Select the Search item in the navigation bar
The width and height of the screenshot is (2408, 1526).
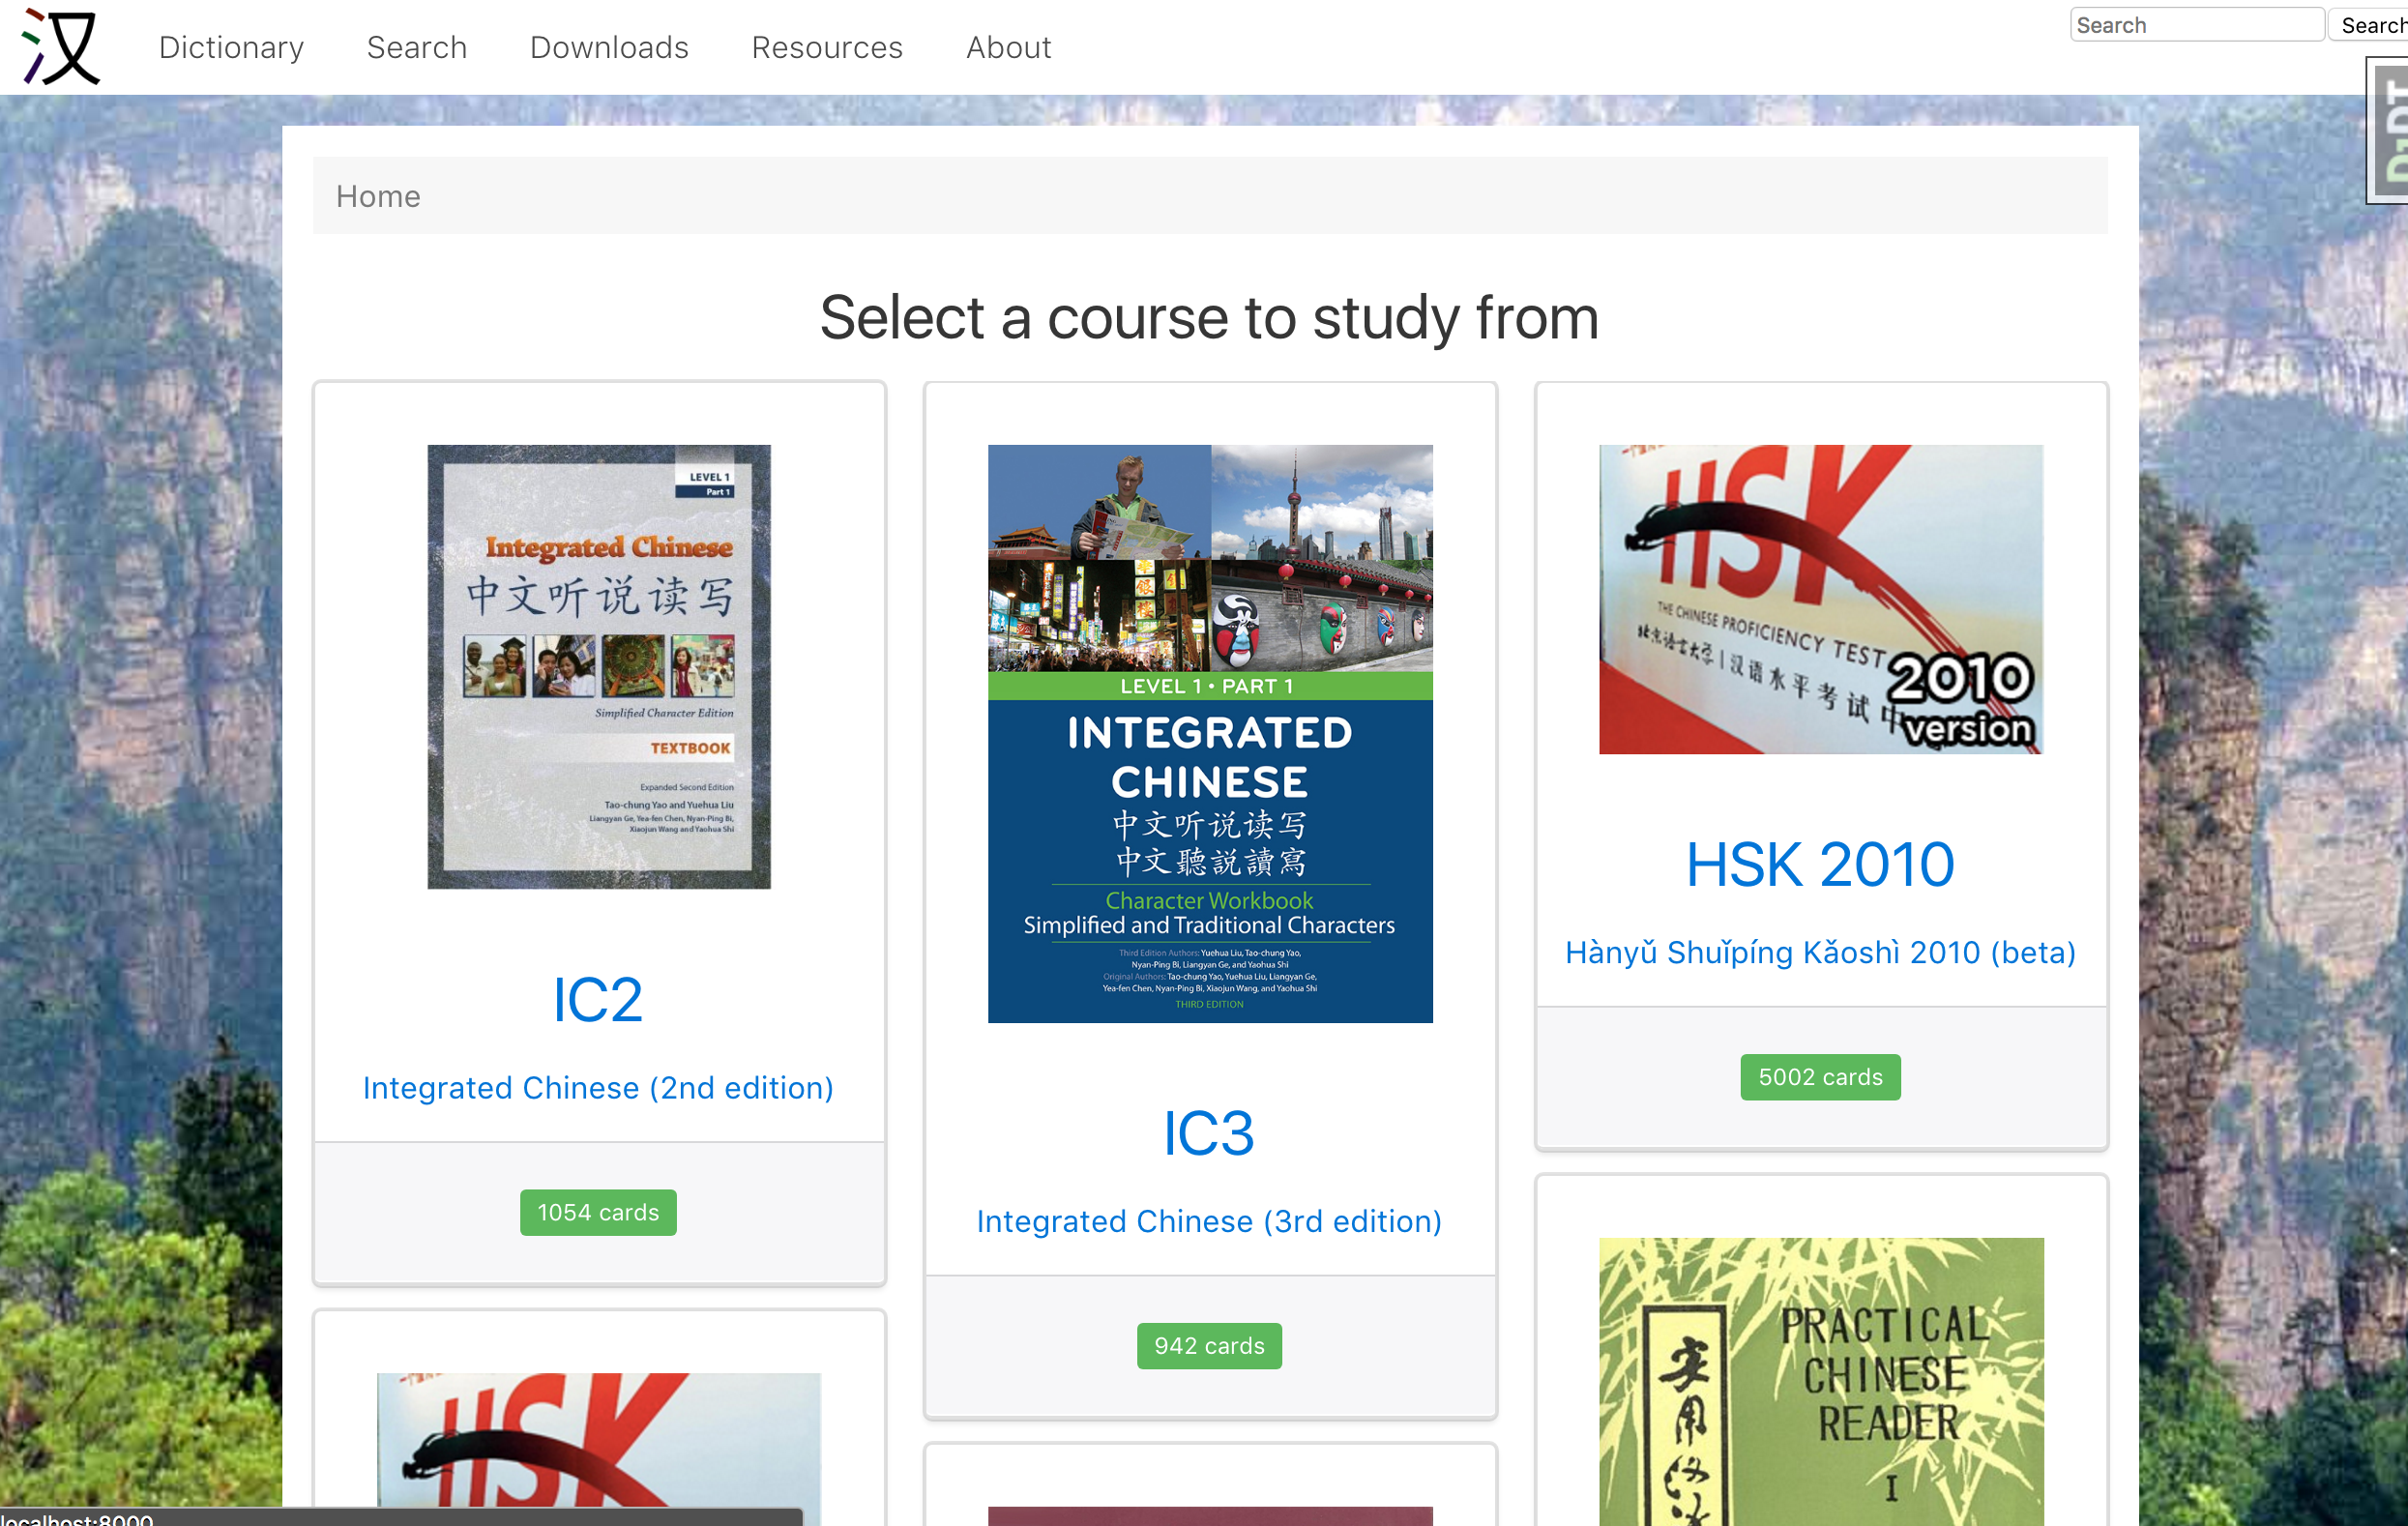point(417,47)
